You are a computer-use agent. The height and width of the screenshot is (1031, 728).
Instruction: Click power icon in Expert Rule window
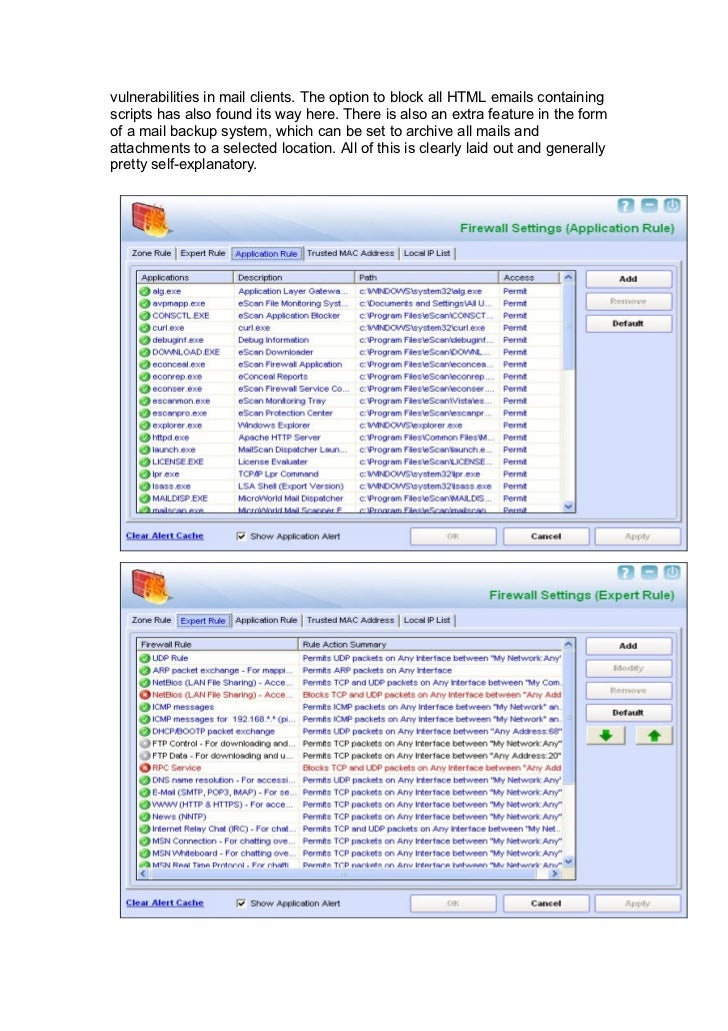point(671,572)
